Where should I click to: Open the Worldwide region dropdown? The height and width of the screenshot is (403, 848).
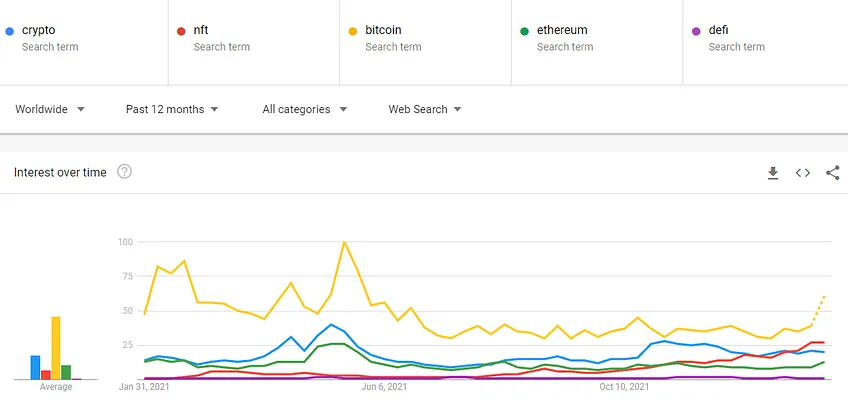pos(50,109)
